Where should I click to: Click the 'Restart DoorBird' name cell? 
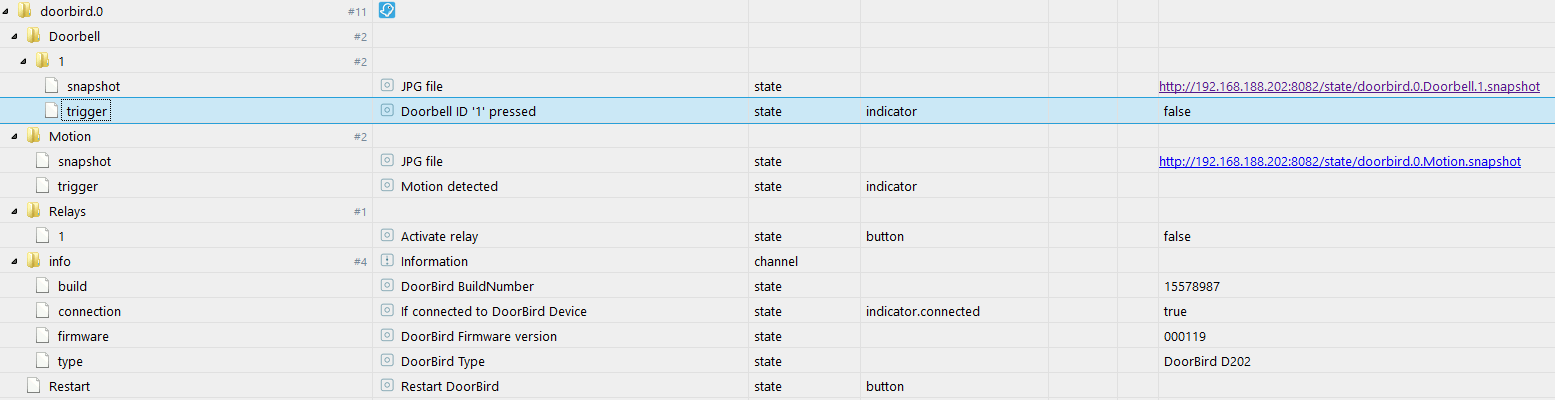(x=450, y=386)
